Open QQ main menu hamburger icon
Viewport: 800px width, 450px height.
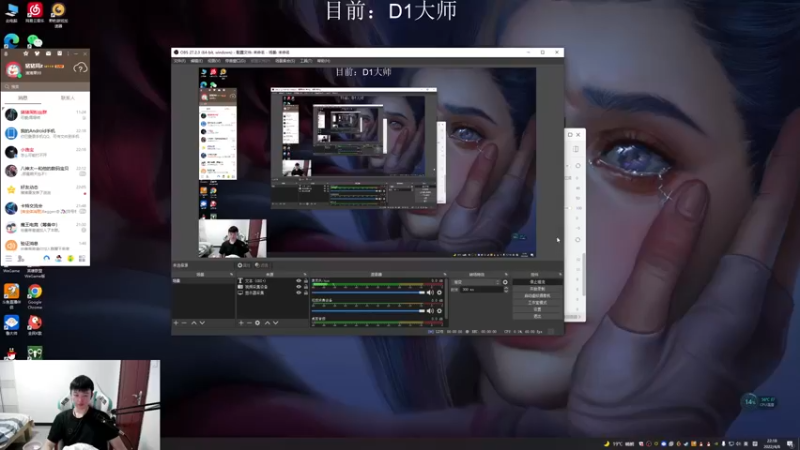click(9, 259)
